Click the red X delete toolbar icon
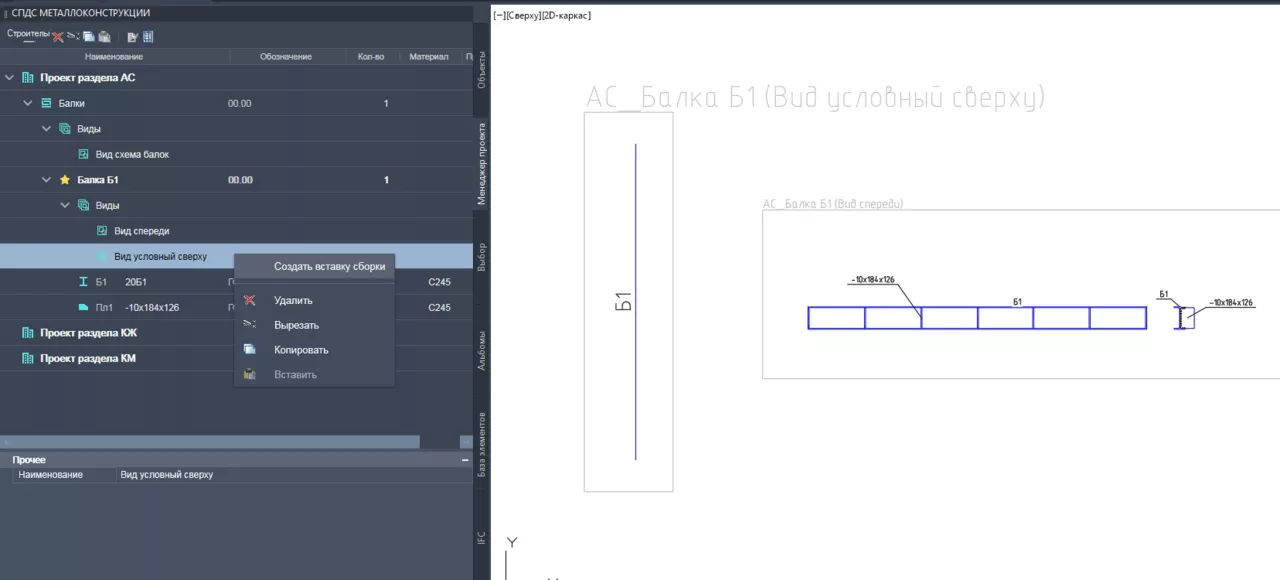 coord(58,37)
